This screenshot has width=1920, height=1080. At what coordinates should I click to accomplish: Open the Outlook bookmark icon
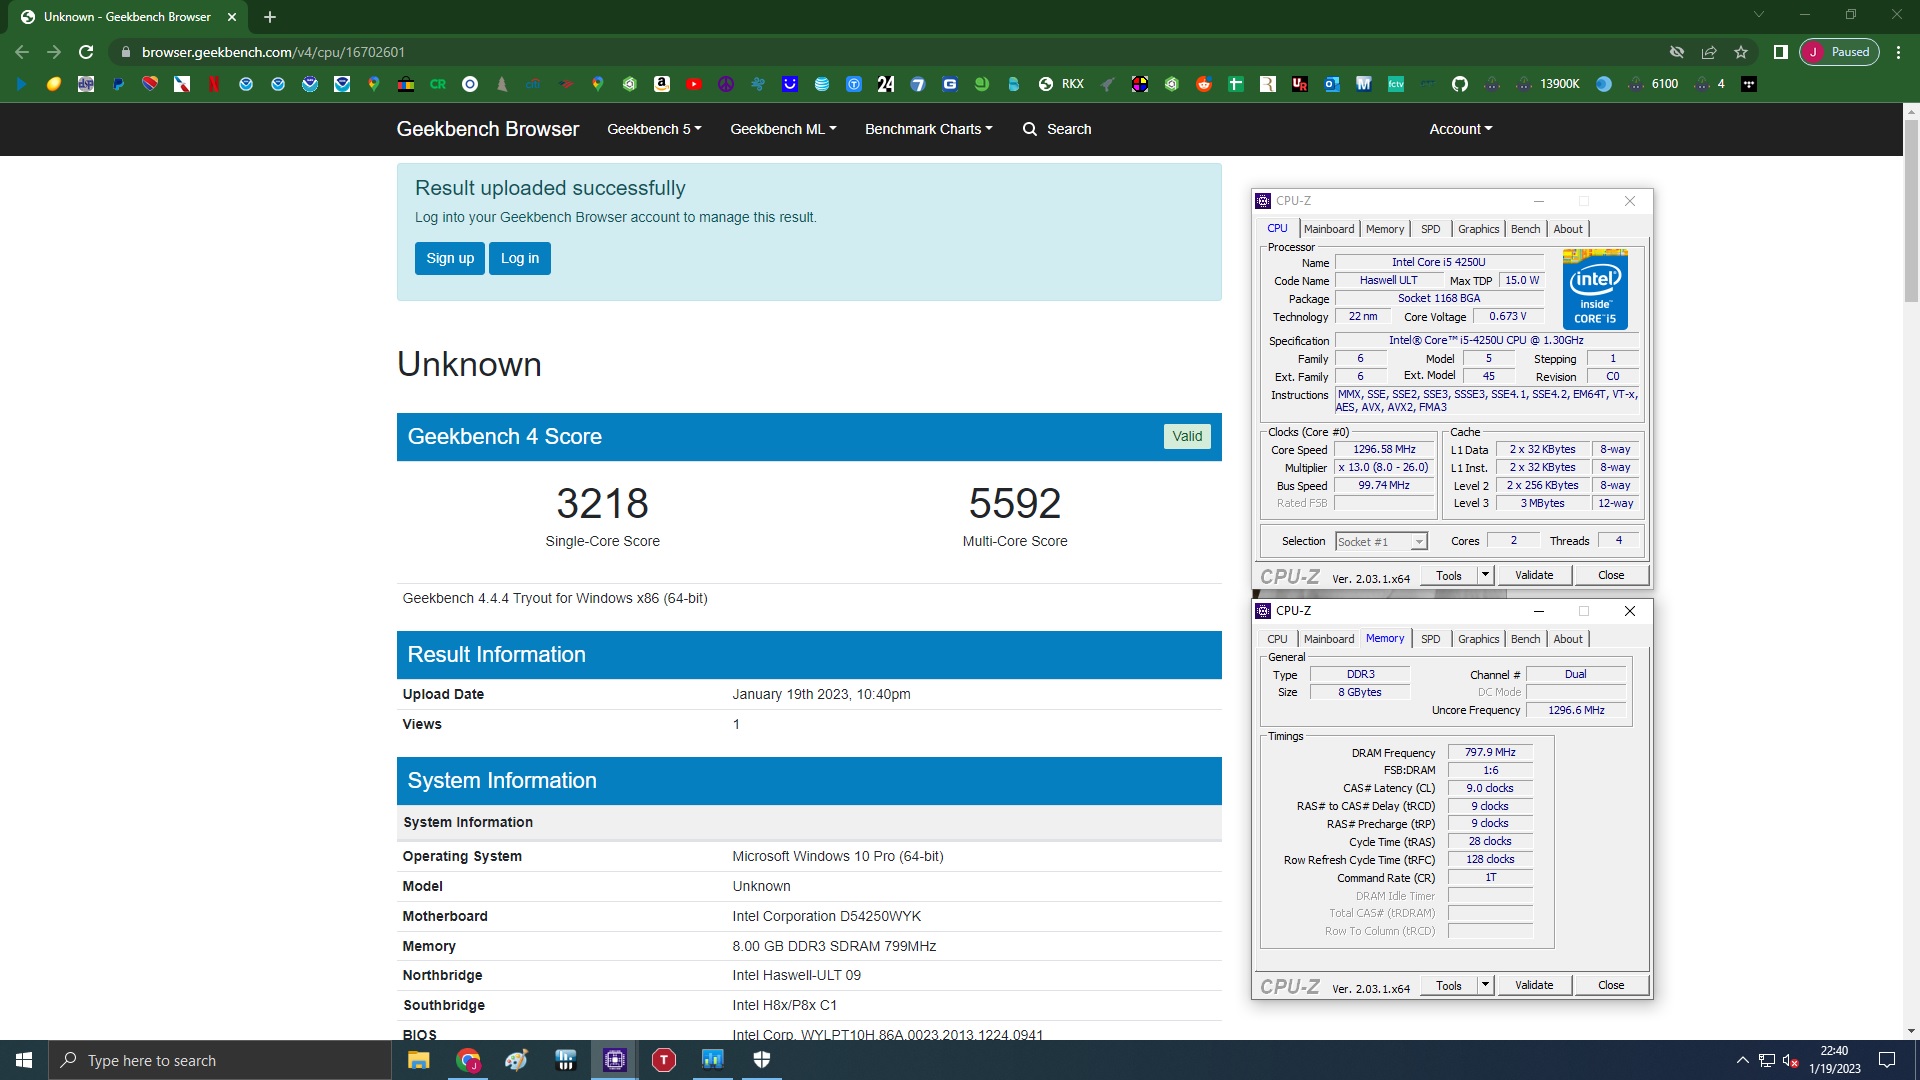1332,84
